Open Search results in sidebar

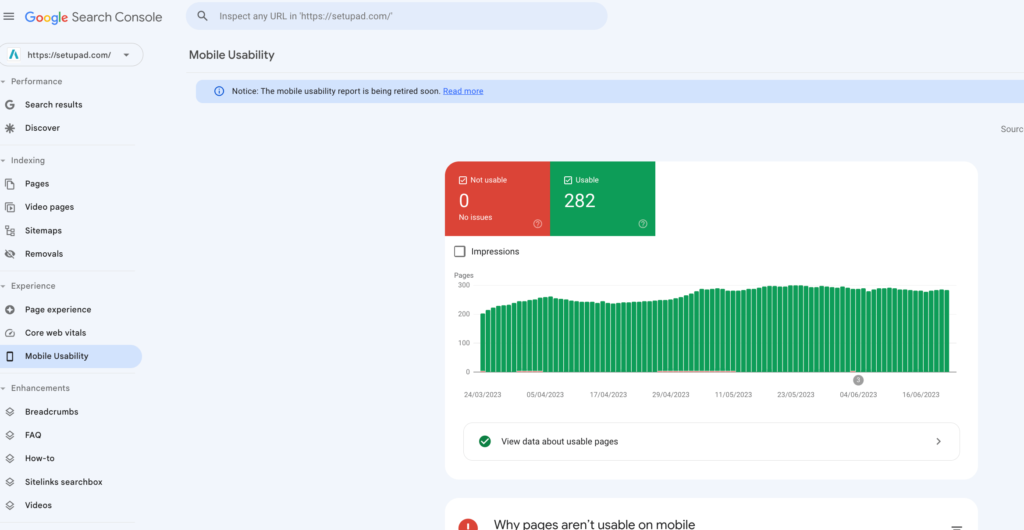[53, 105]
